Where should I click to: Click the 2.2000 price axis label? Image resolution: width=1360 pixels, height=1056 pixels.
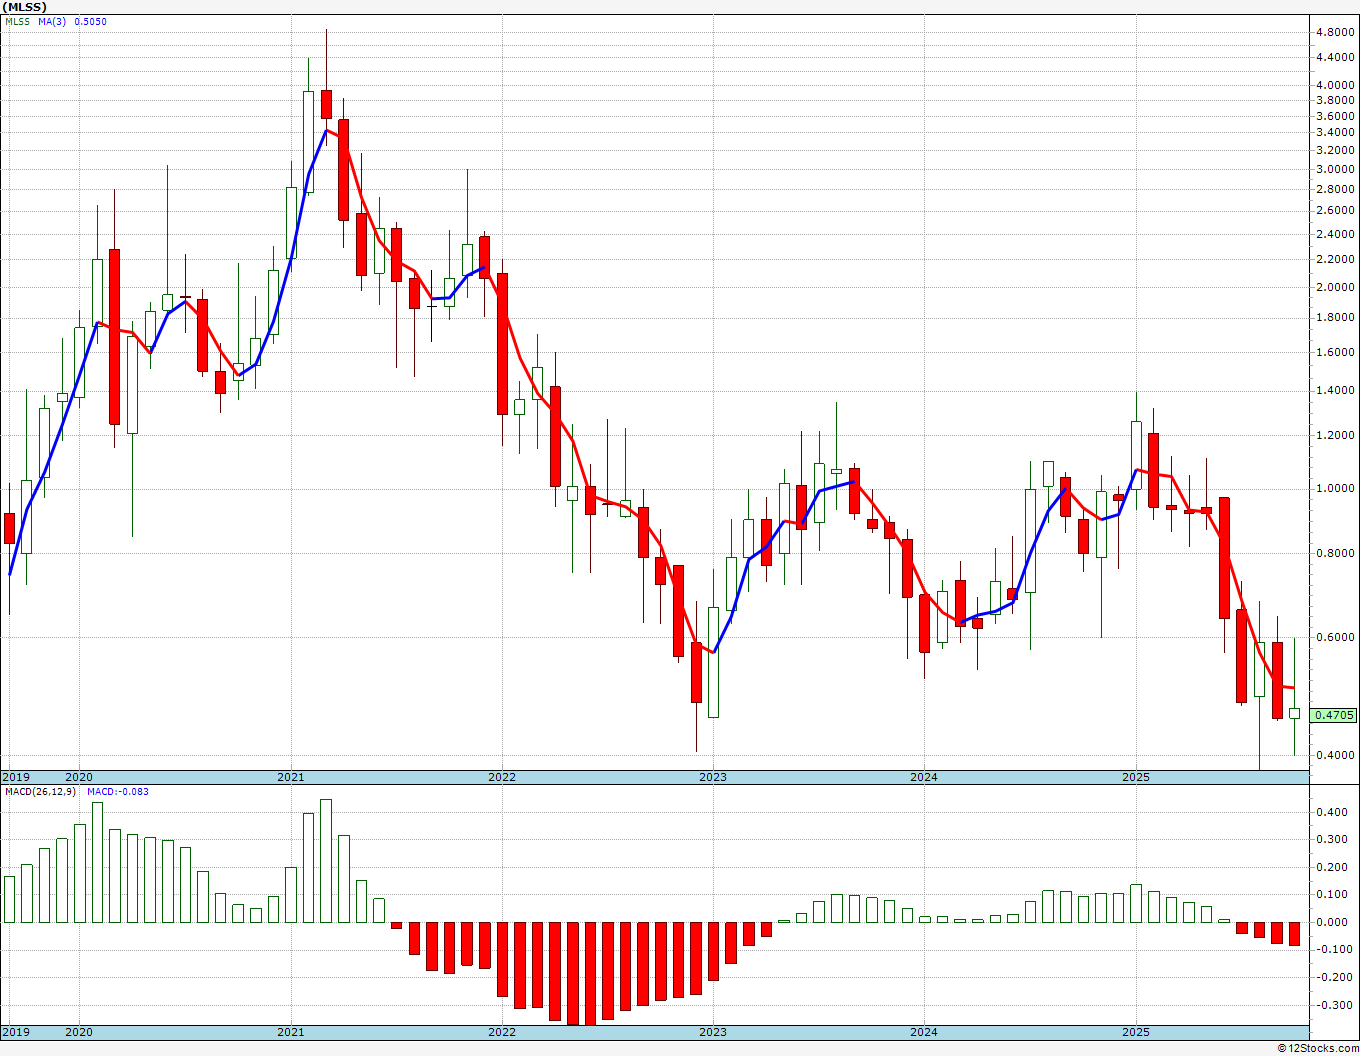tap(1335, 260)
